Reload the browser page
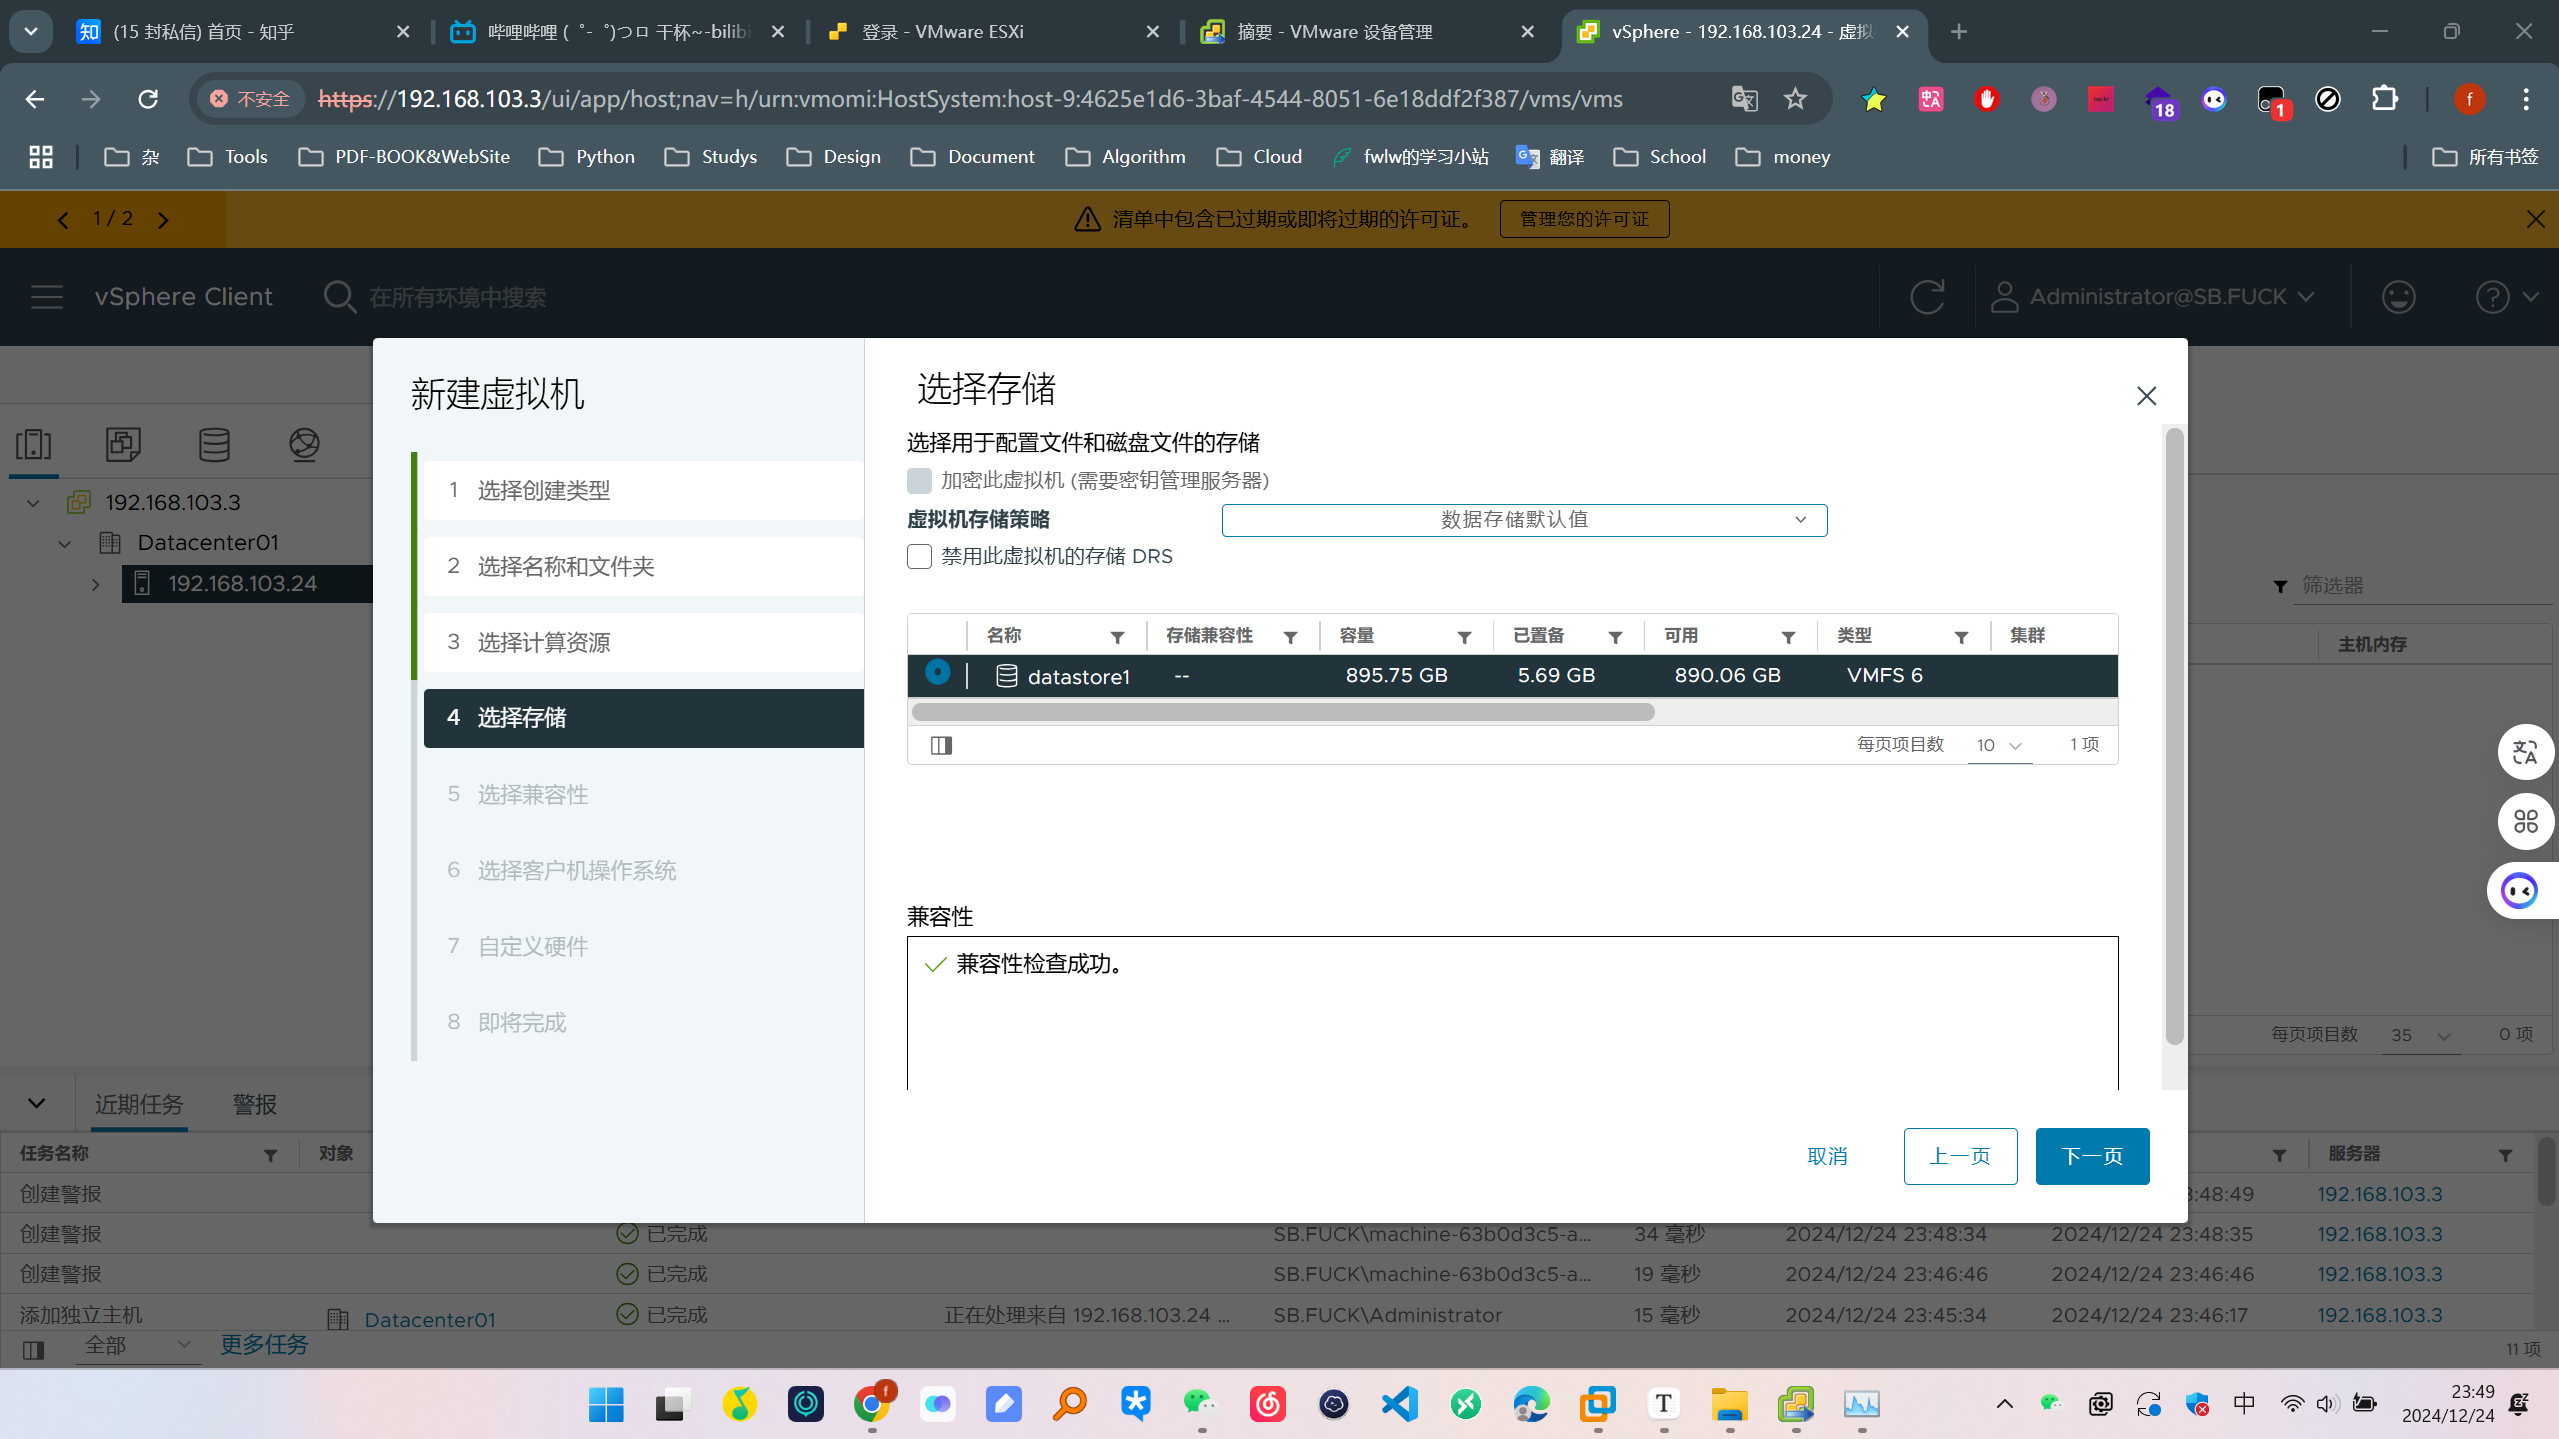The height and width of the screenshot is (1439, 2559). 148,99
